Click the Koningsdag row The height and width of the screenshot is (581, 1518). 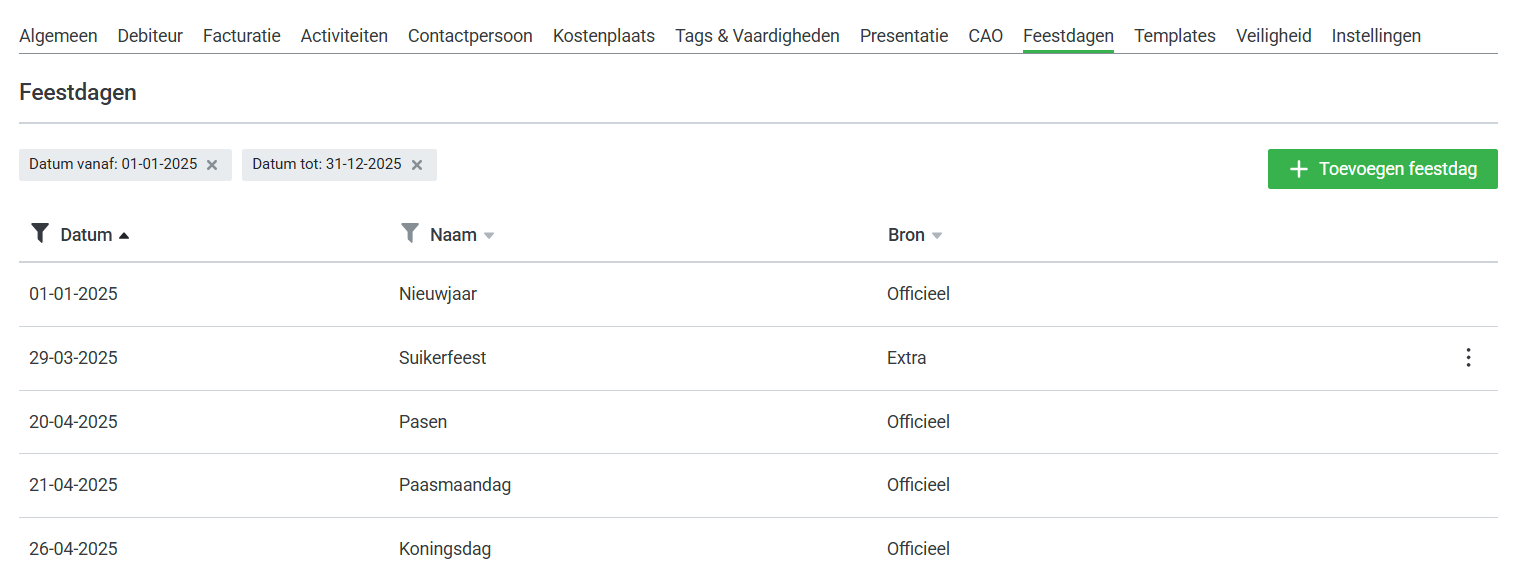click(x=444, y=549)
